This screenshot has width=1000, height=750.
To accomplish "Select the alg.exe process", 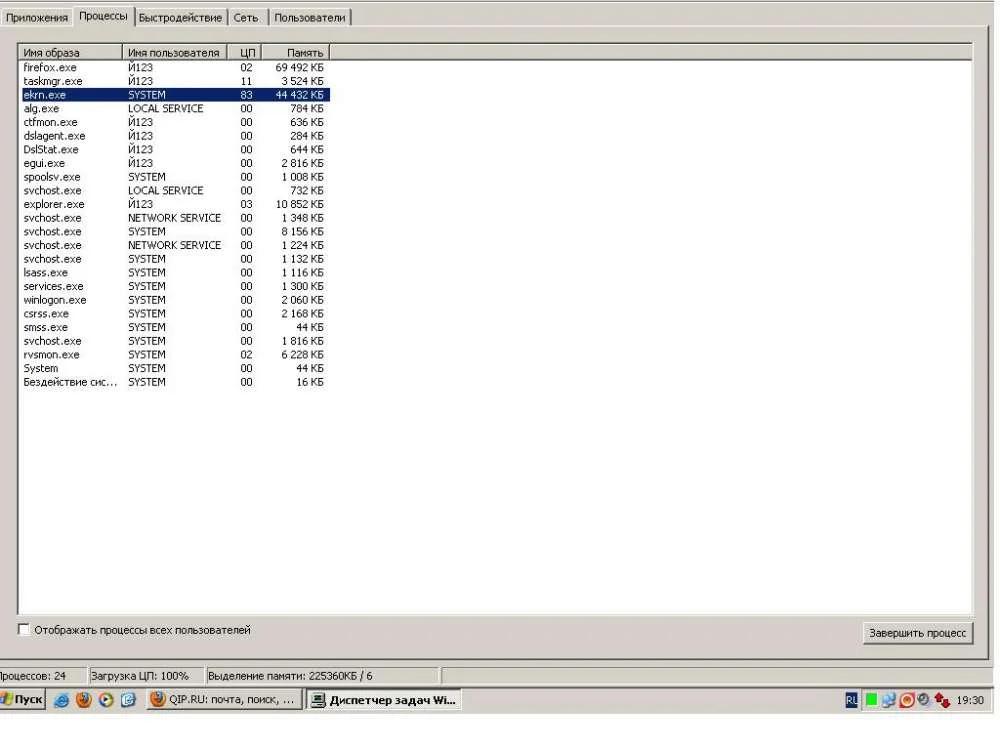I will [175, 108].
